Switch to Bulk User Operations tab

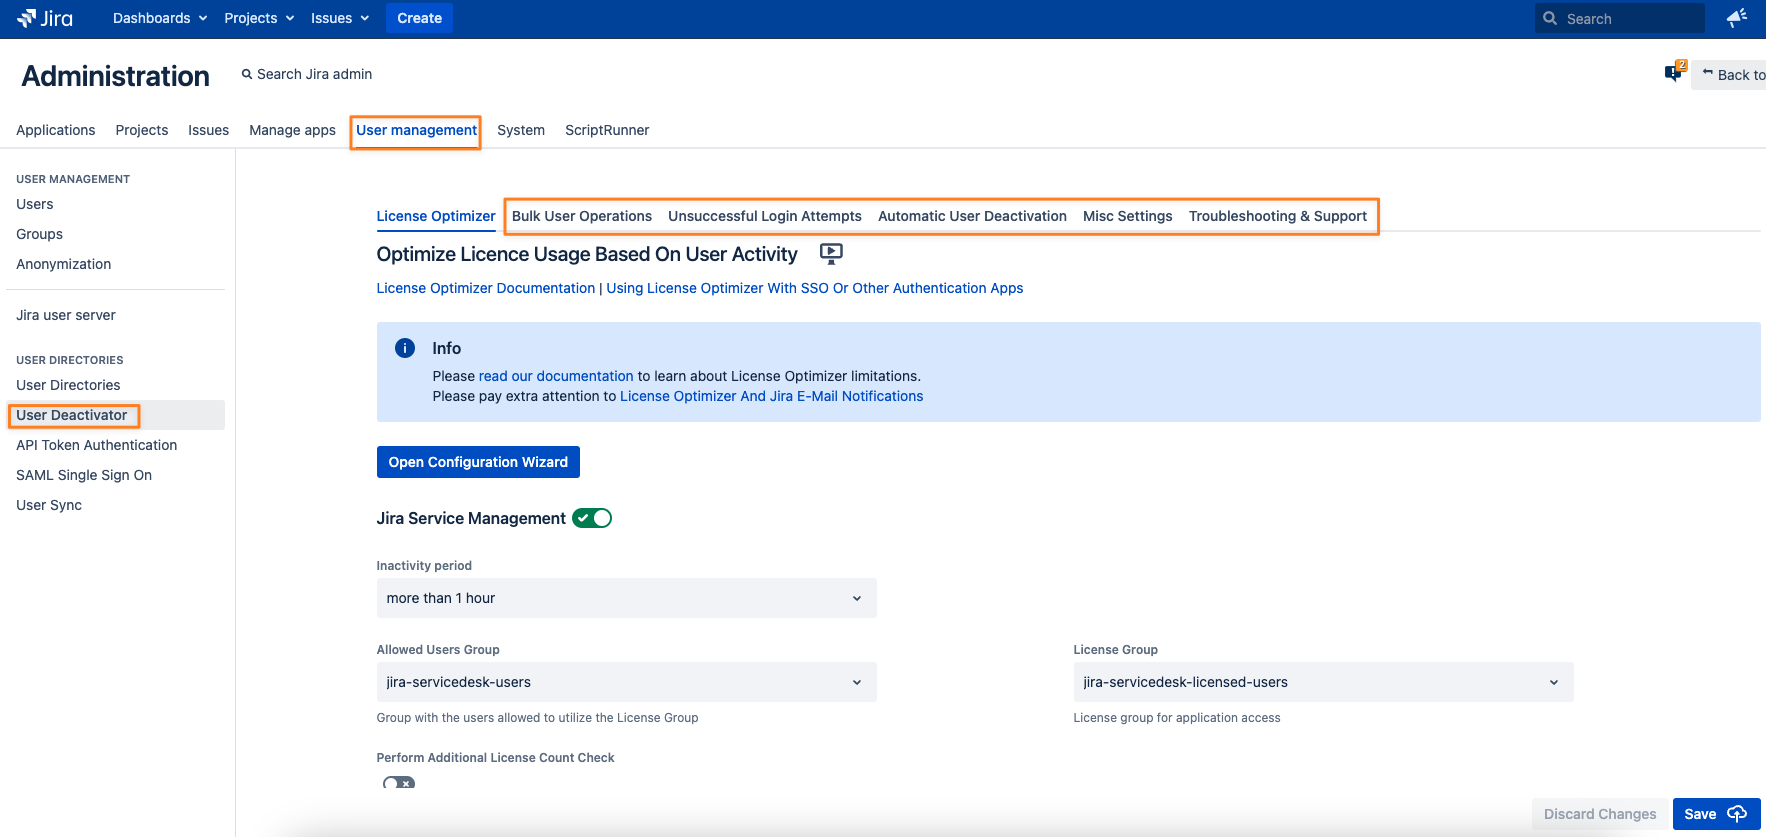(581, 216)
